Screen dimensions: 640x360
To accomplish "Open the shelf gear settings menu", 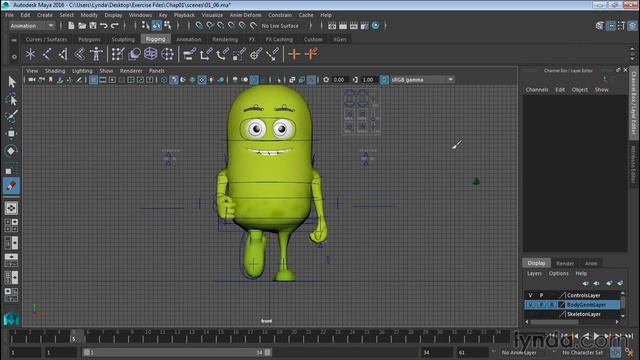I will tap(14, 57).
